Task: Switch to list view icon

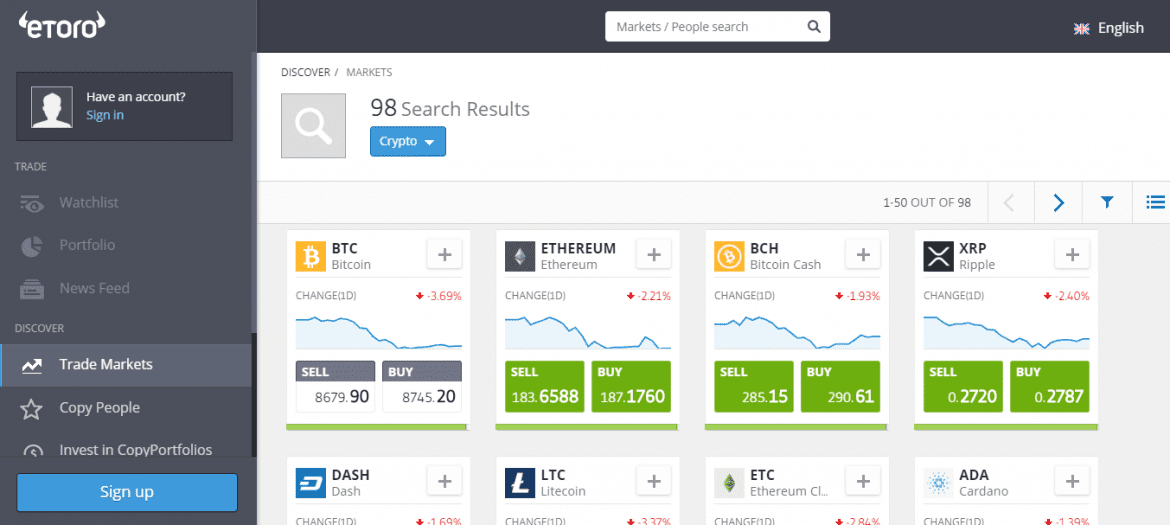Action: point(1154,202)
